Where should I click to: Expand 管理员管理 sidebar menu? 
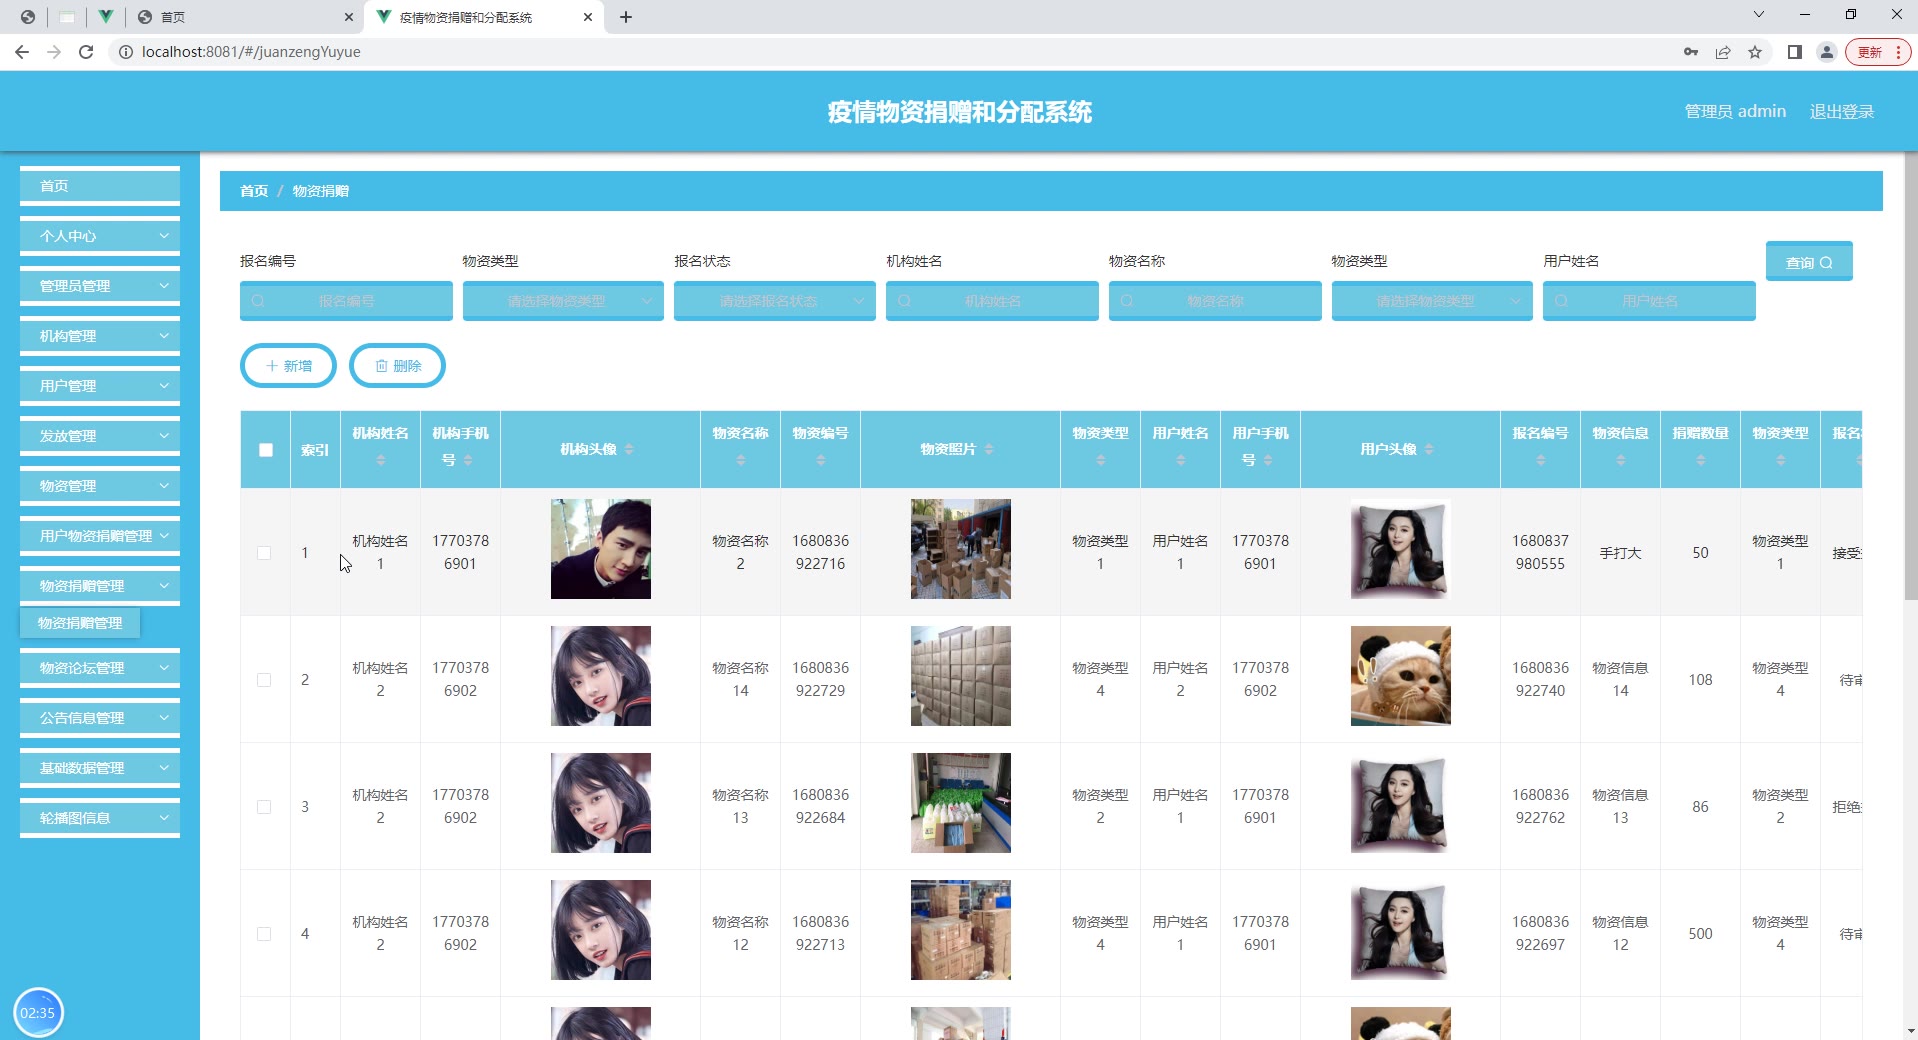[100, 286]
